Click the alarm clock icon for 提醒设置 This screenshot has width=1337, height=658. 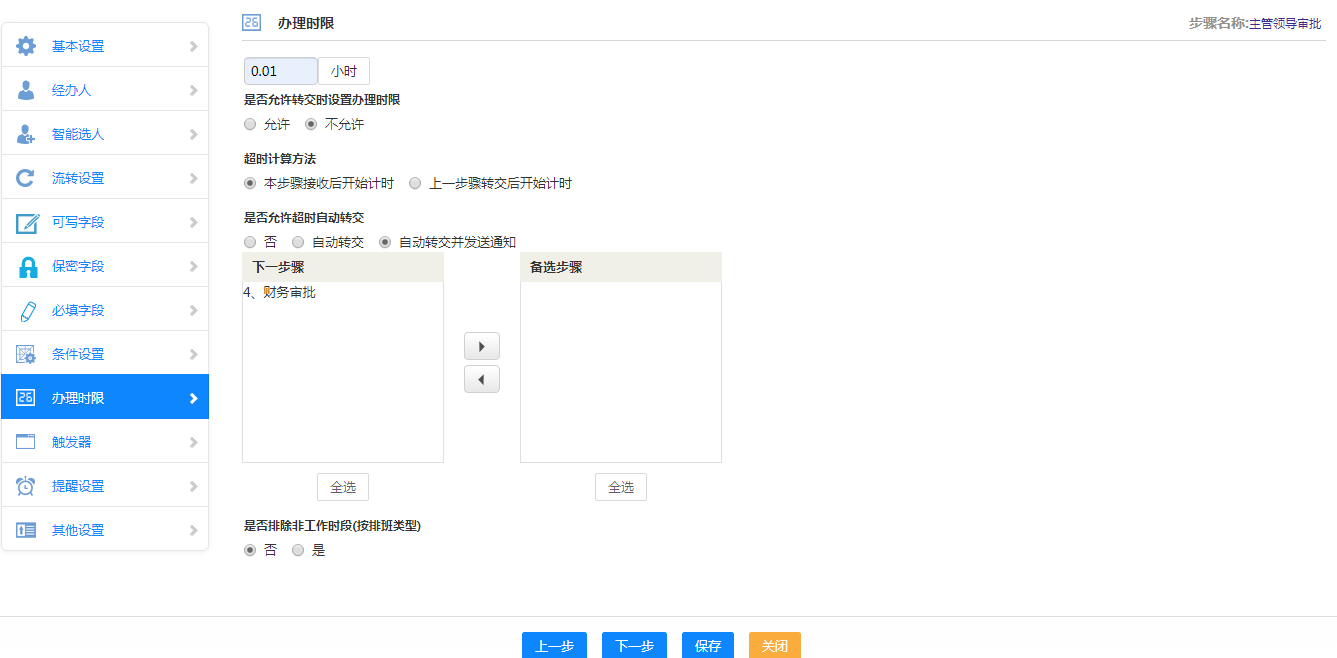pos(26,486)
